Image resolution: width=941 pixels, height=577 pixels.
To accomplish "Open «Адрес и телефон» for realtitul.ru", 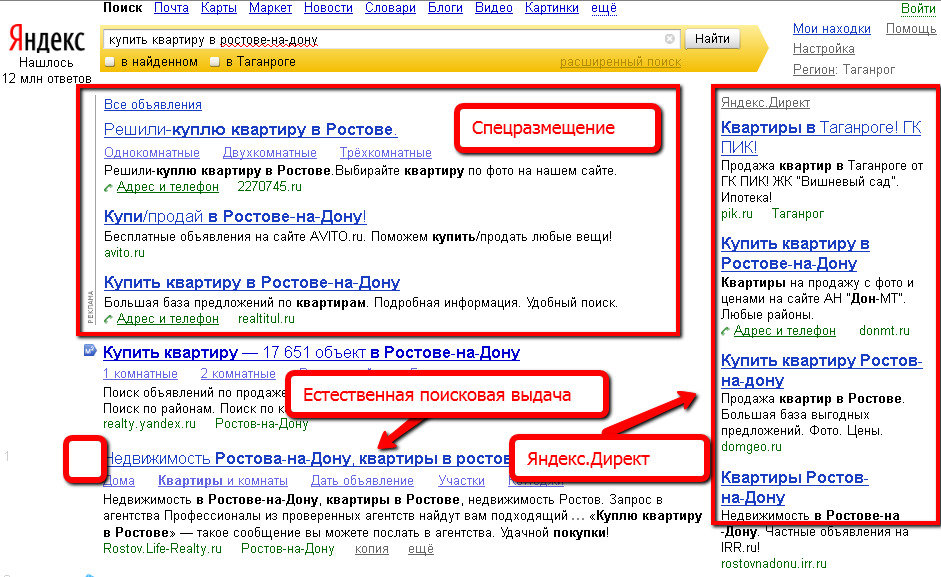I will (167, 319).
